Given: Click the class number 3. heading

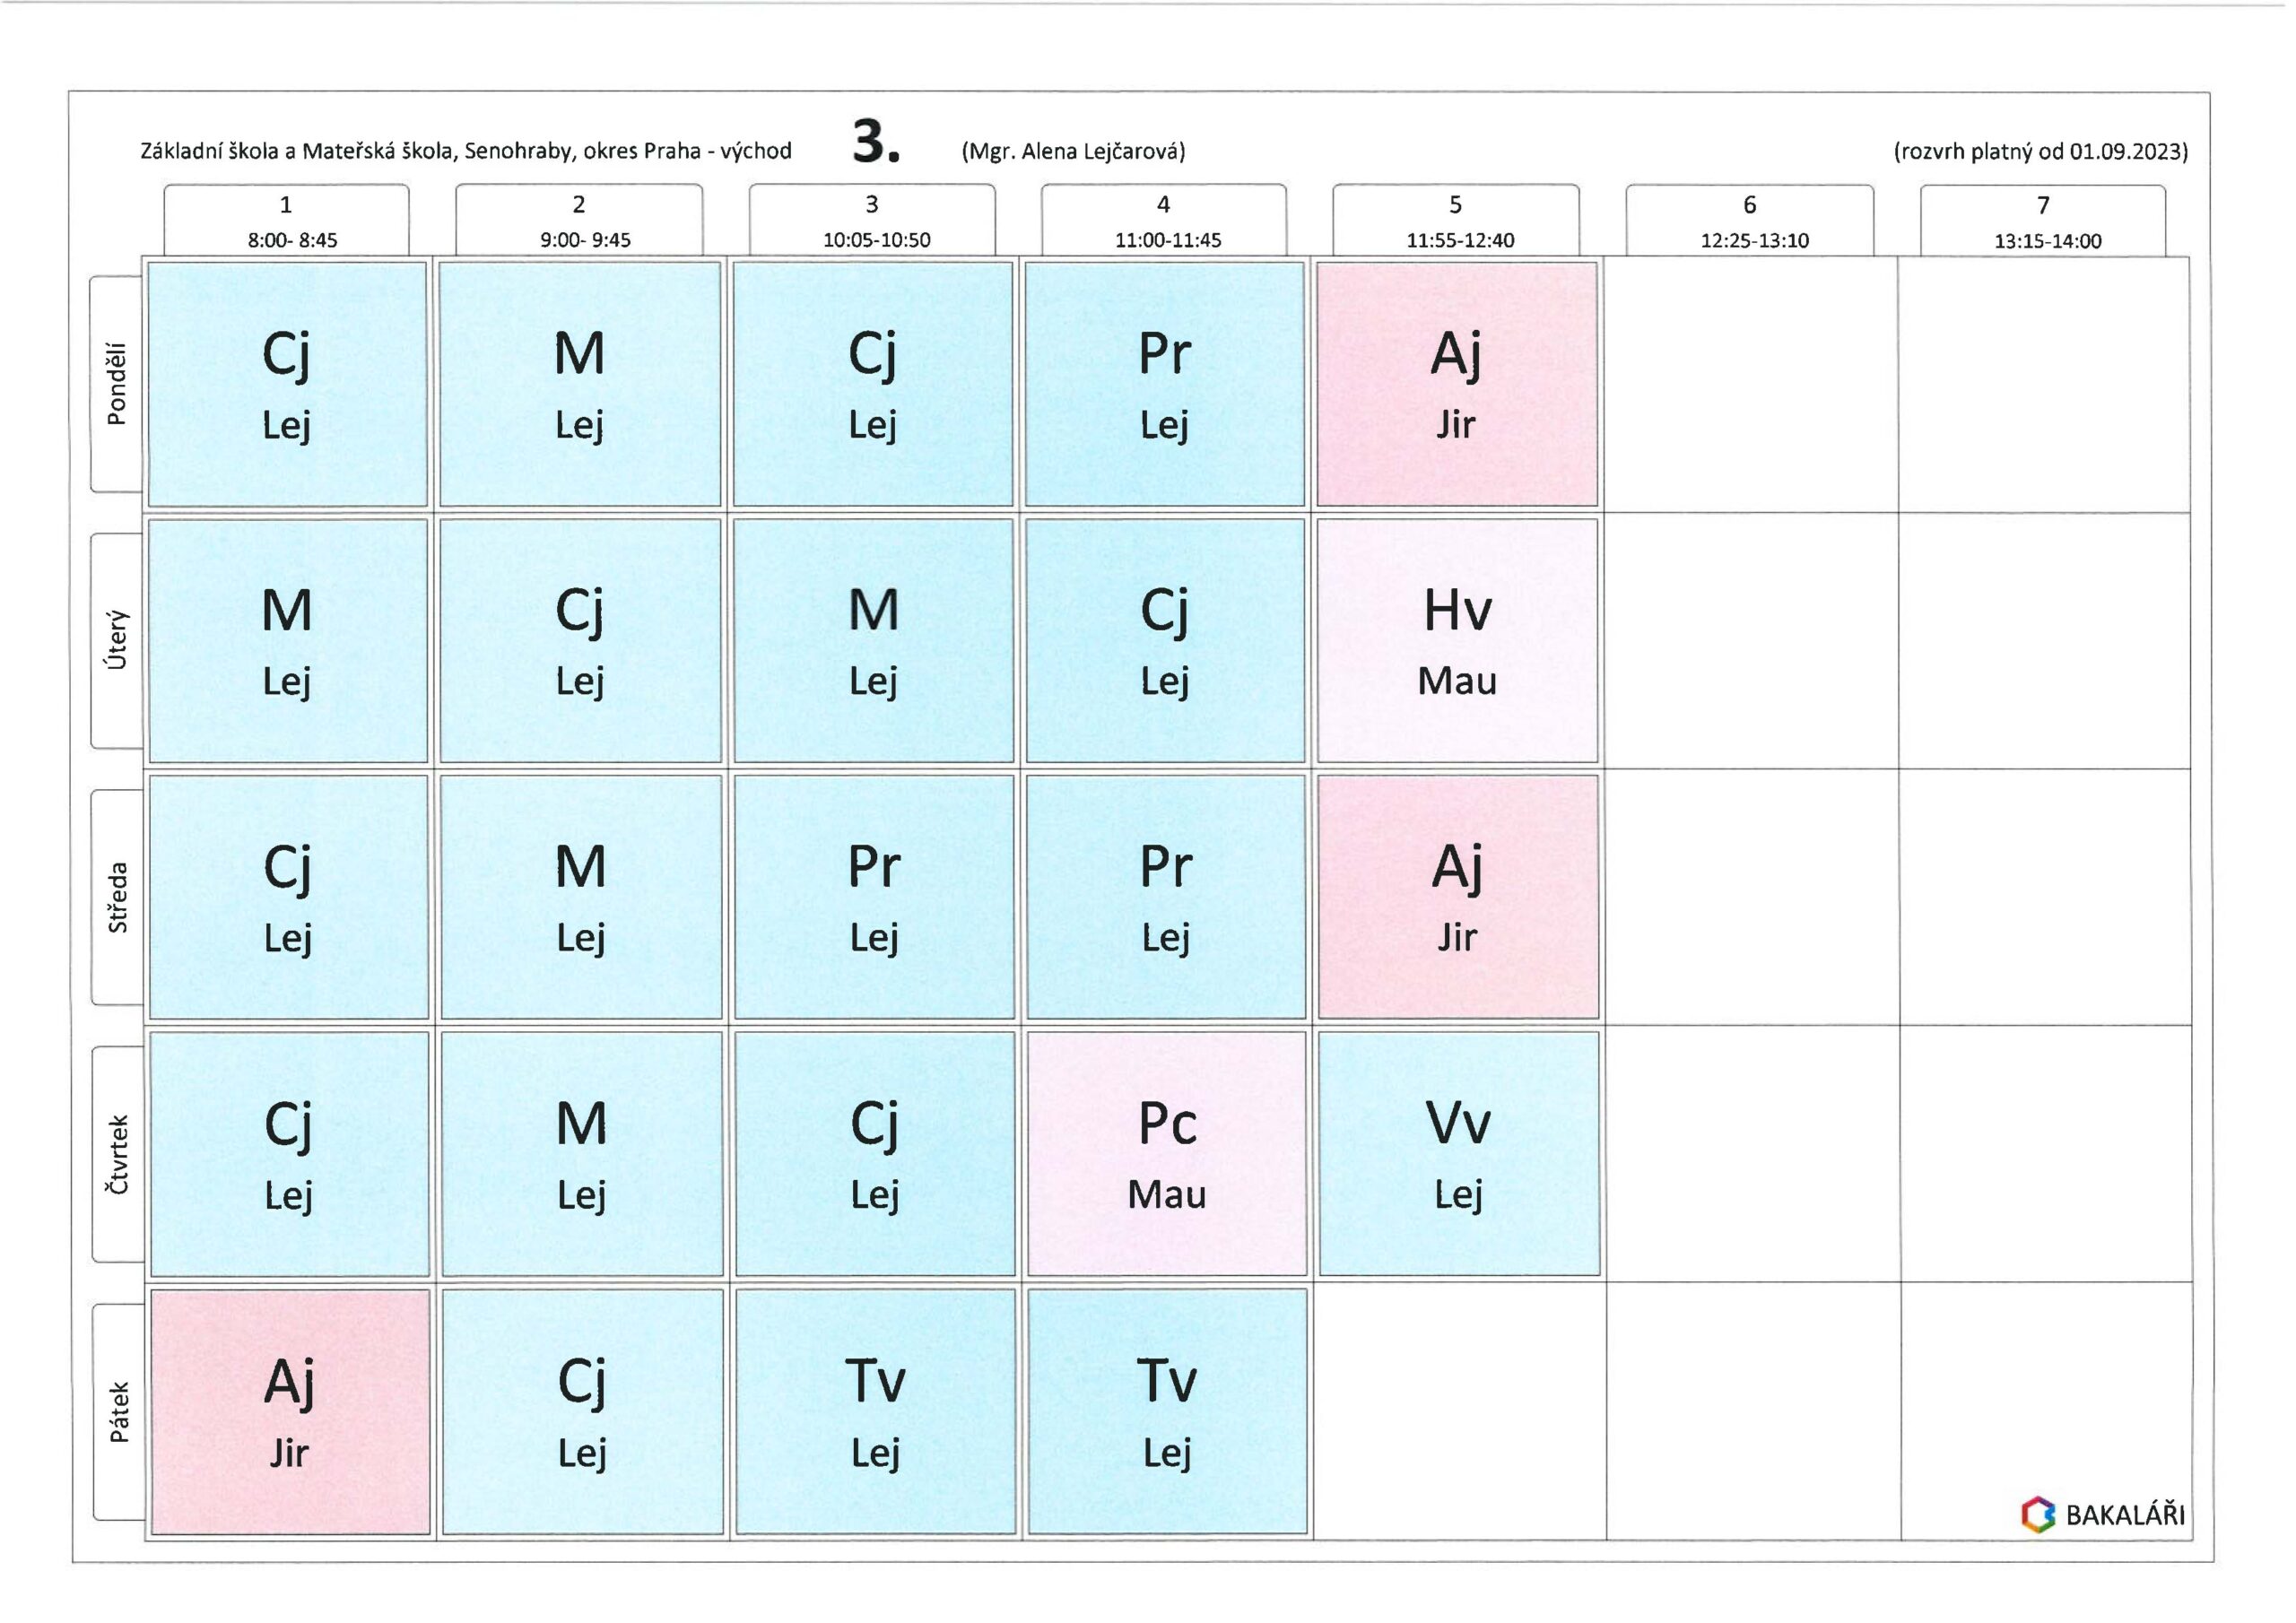Looking at the screenshot, I should [876, 141].
